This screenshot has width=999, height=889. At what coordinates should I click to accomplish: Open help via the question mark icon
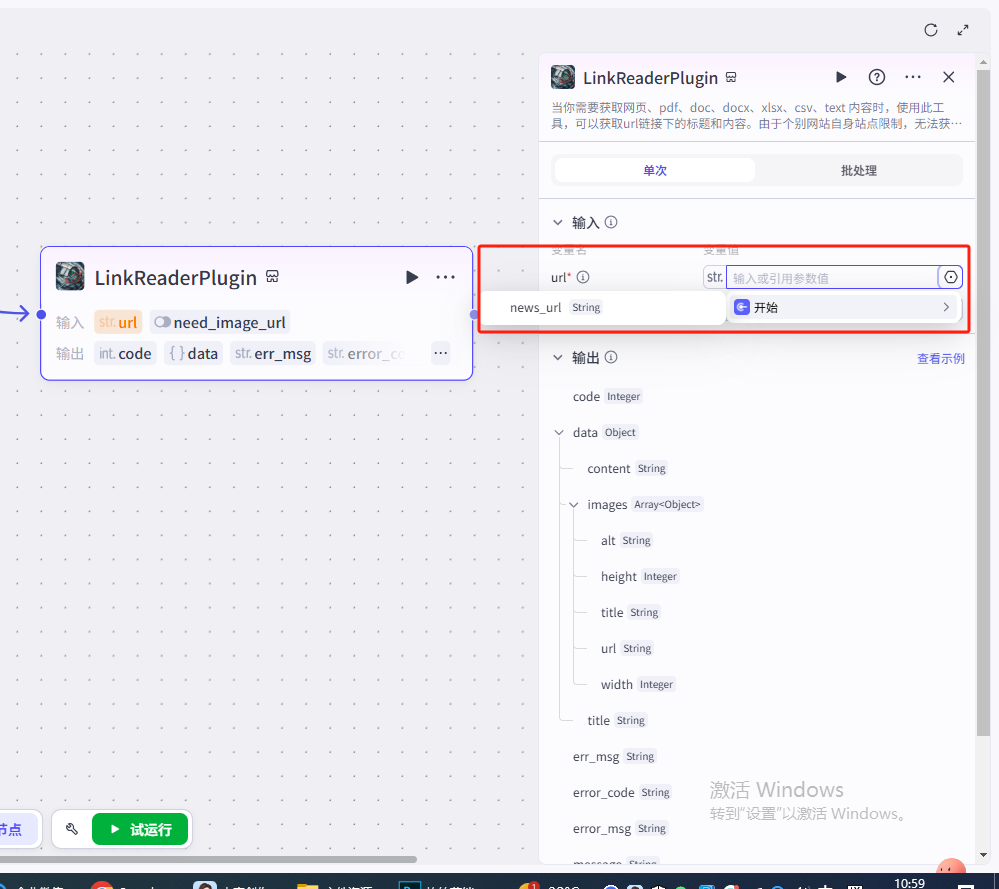point(877,77)
